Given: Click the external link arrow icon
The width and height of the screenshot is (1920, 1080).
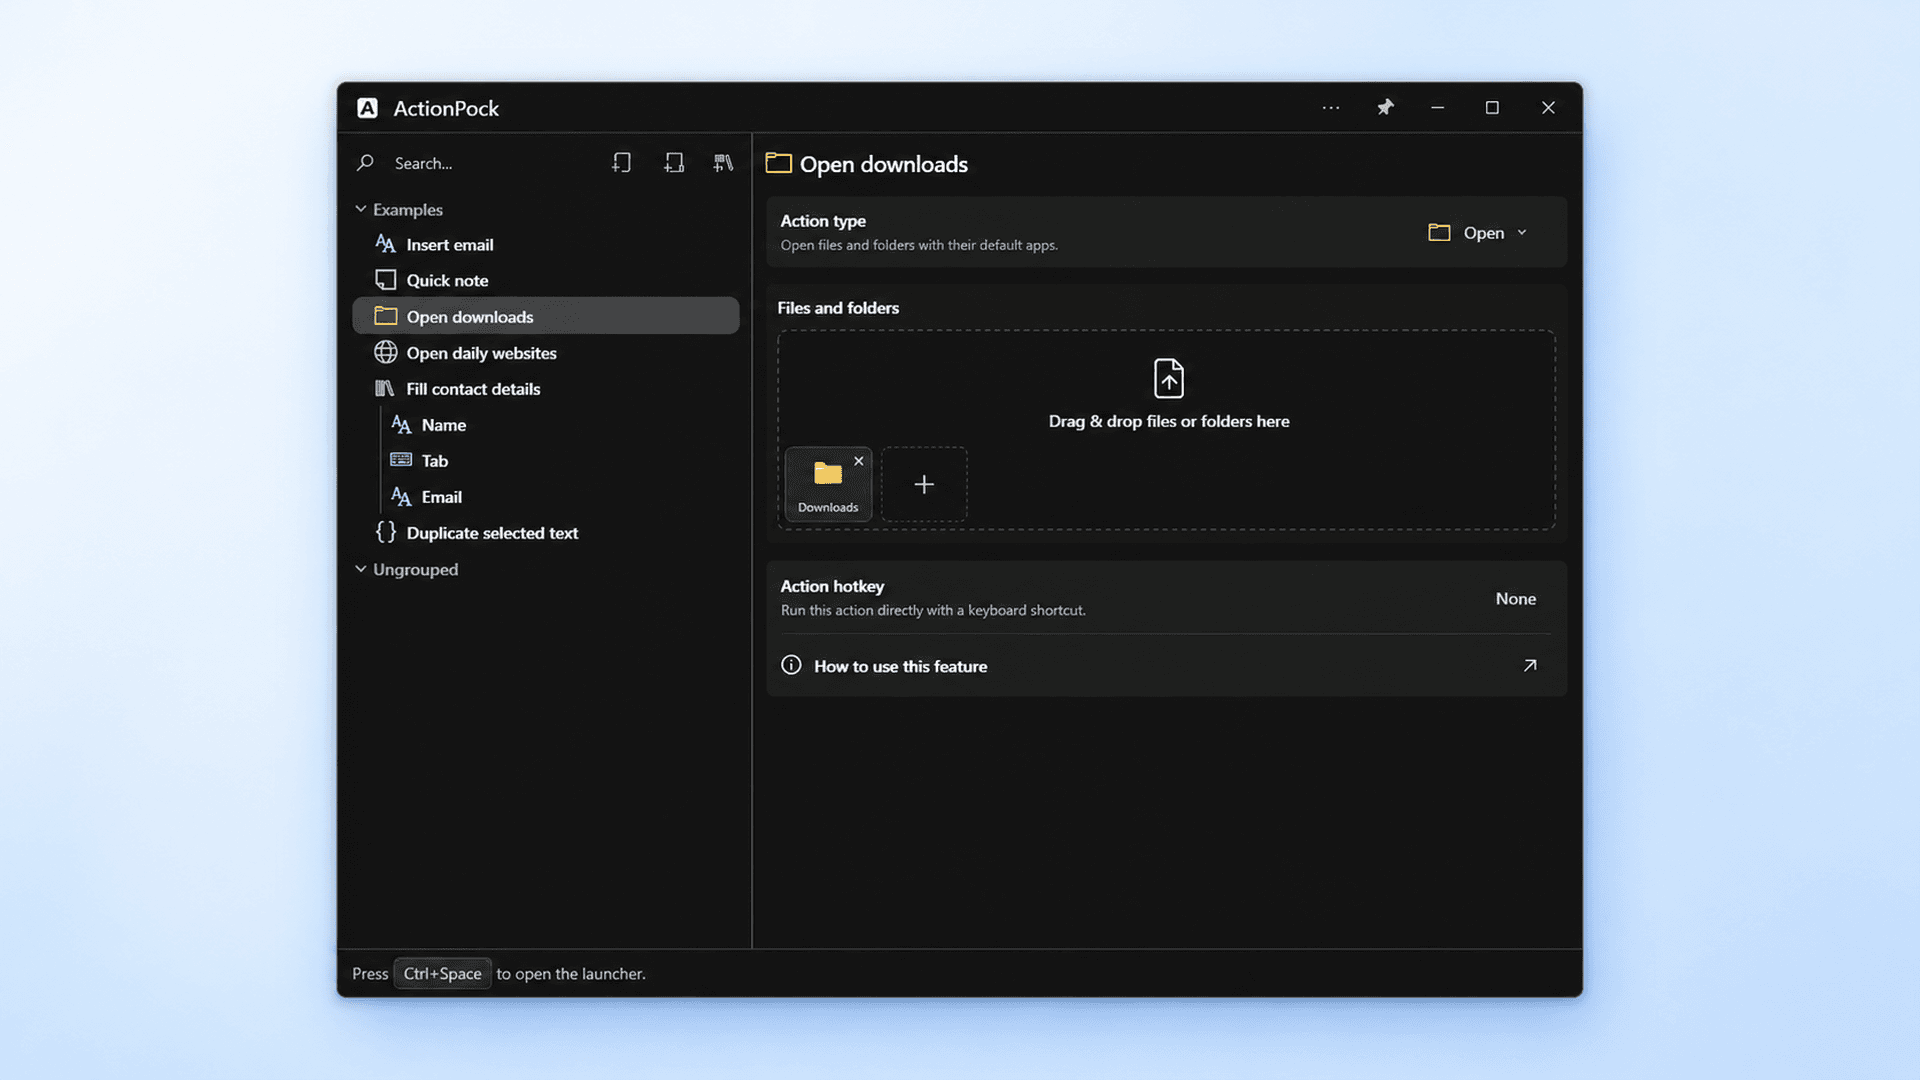Looking at the screenshot, I should [1529, 666].
